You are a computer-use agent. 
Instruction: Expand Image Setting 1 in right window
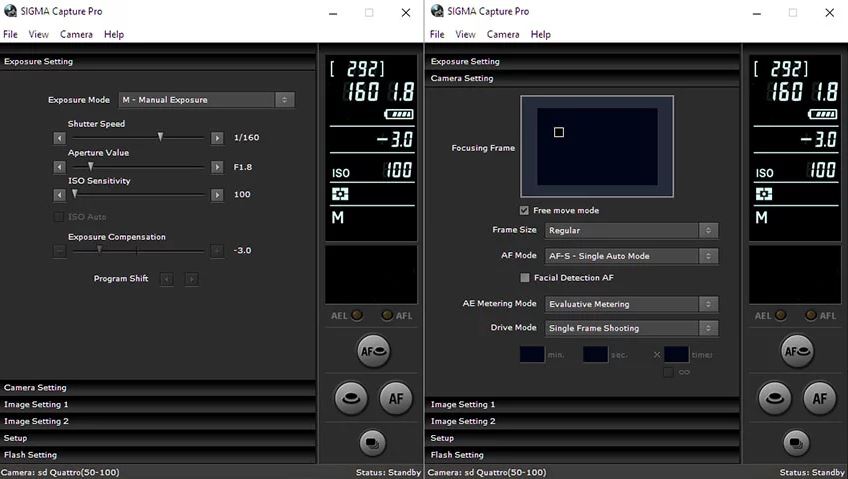point(583,404)
